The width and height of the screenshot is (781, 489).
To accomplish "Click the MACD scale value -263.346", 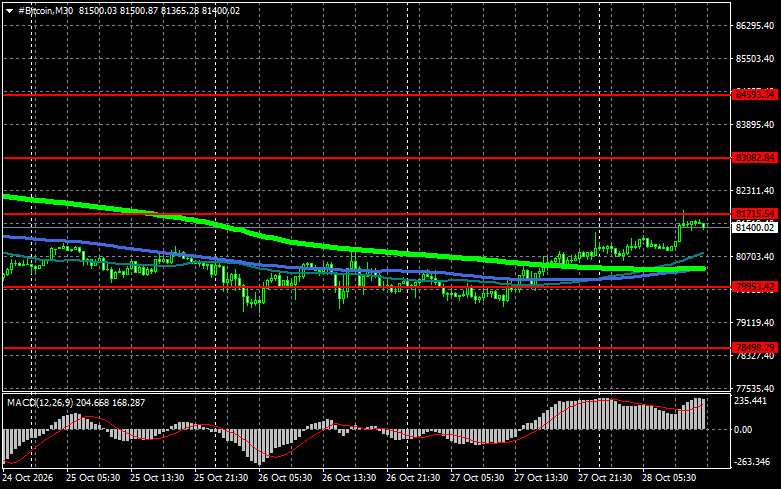I will click(x=752, y=462).
